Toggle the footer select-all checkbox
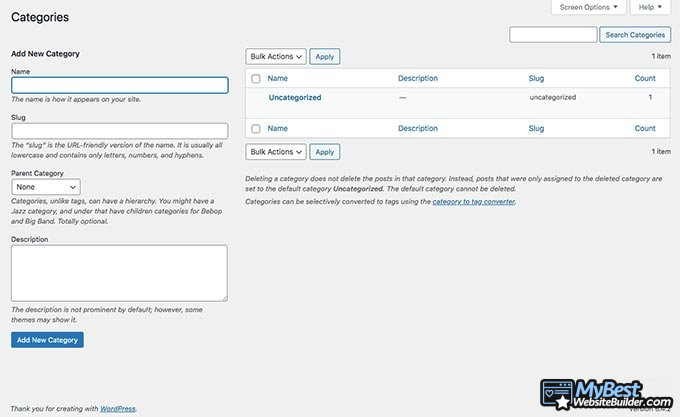The height and width of the screenshot is (417, 680). point(256,129)
